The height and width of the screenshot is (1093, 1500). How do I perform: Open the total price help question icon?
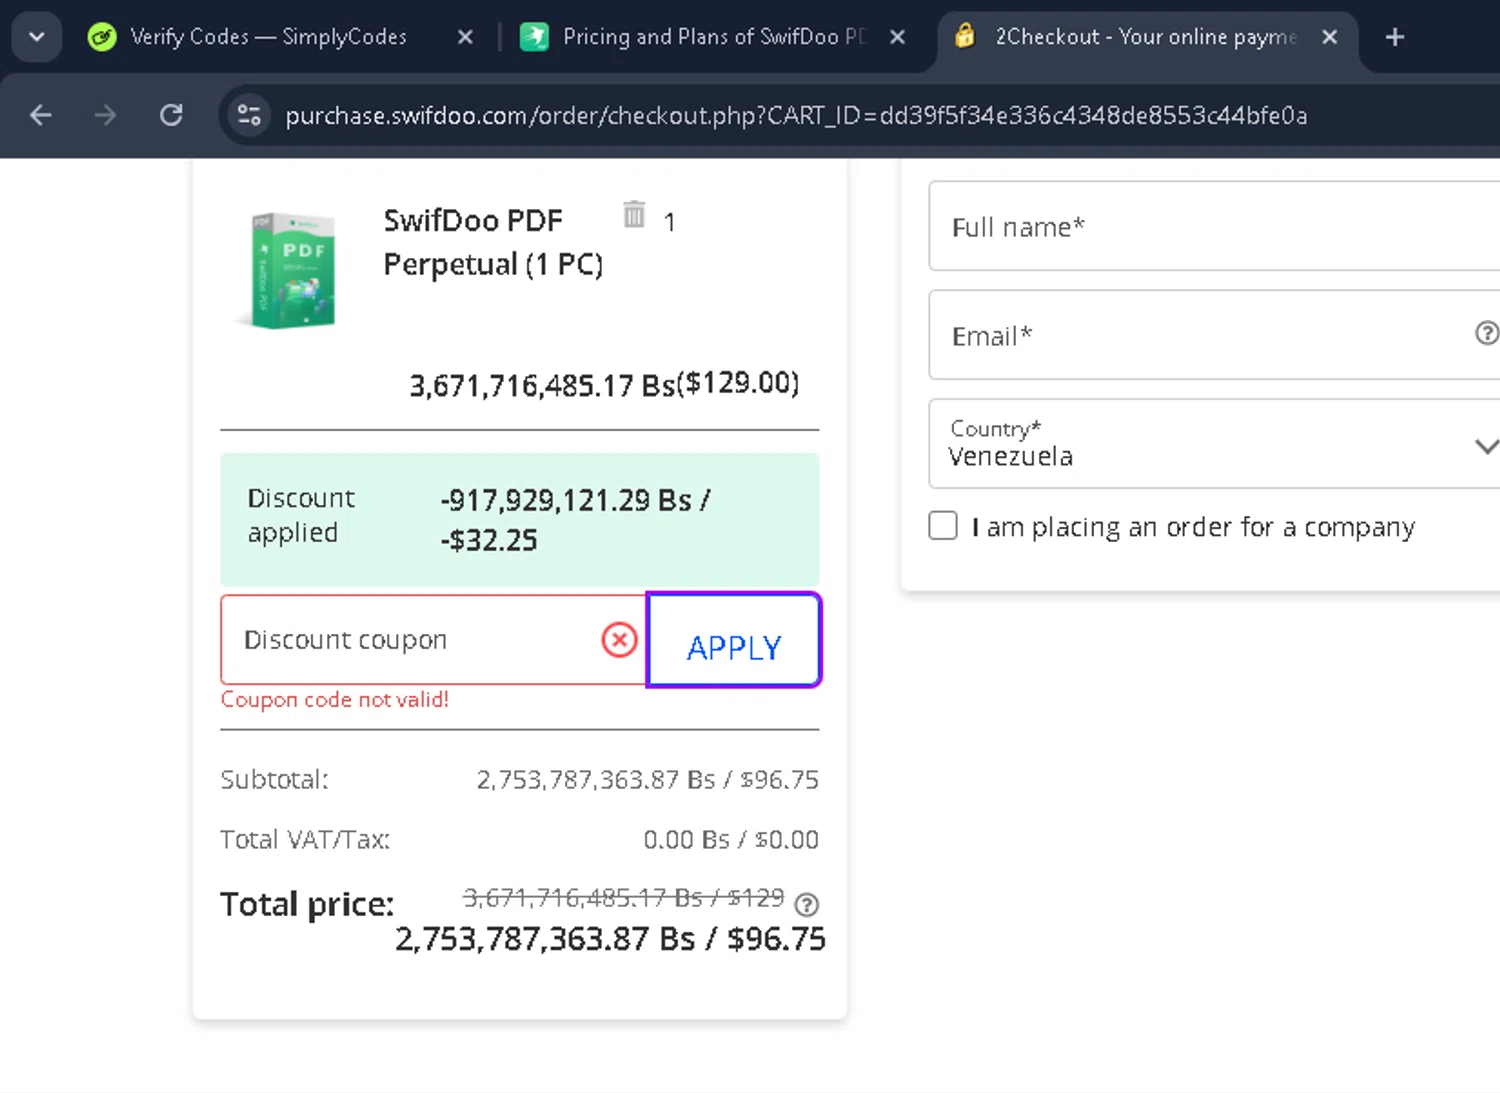pos(806,905)
